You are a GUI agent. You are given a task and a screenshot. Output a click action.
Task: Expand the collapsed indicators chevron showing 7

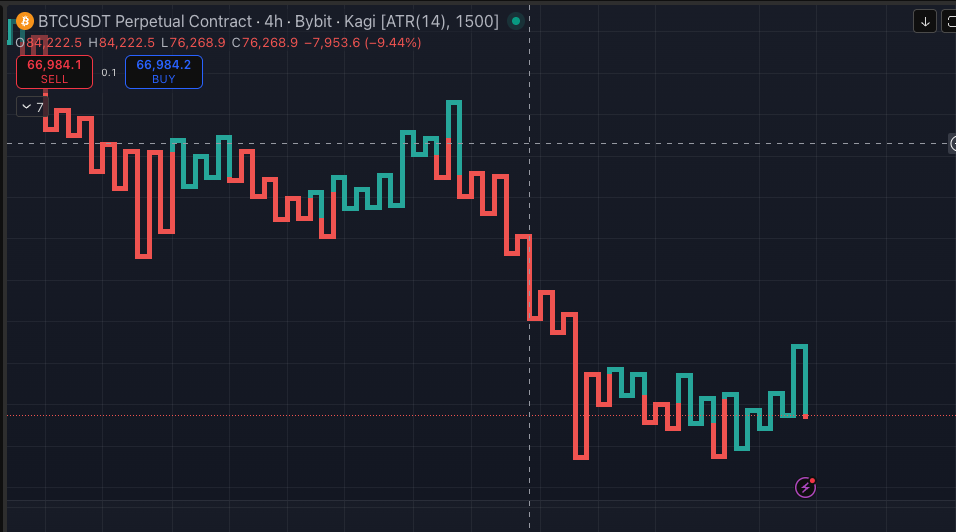(x=32, y=106)
